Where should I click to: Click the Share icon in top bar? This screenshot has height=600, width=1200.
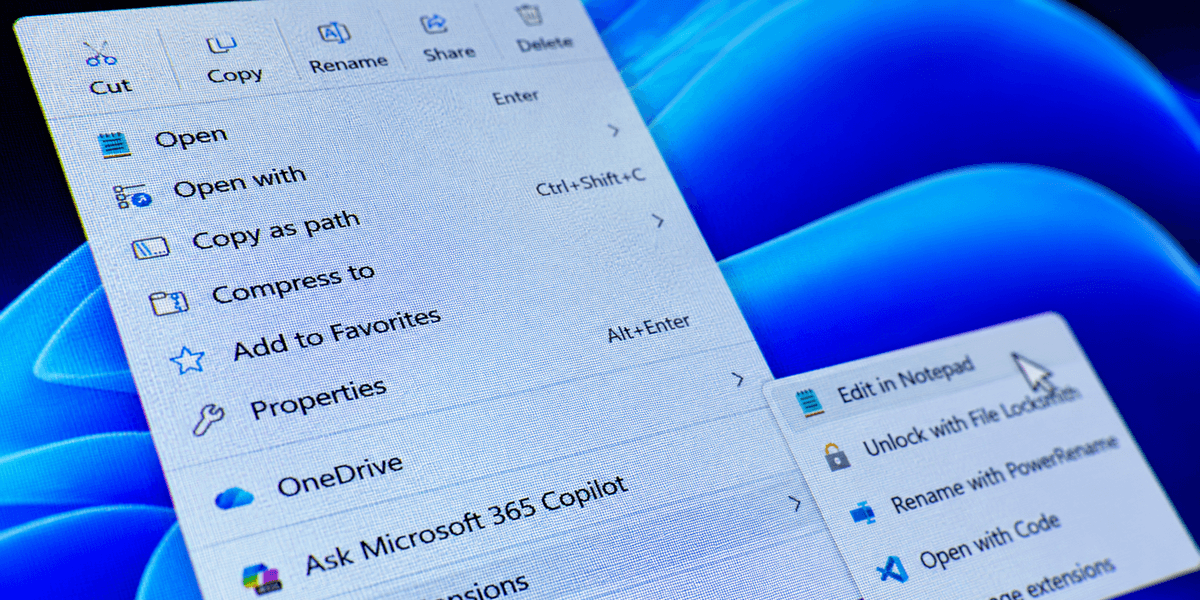(x=435, y=23)
